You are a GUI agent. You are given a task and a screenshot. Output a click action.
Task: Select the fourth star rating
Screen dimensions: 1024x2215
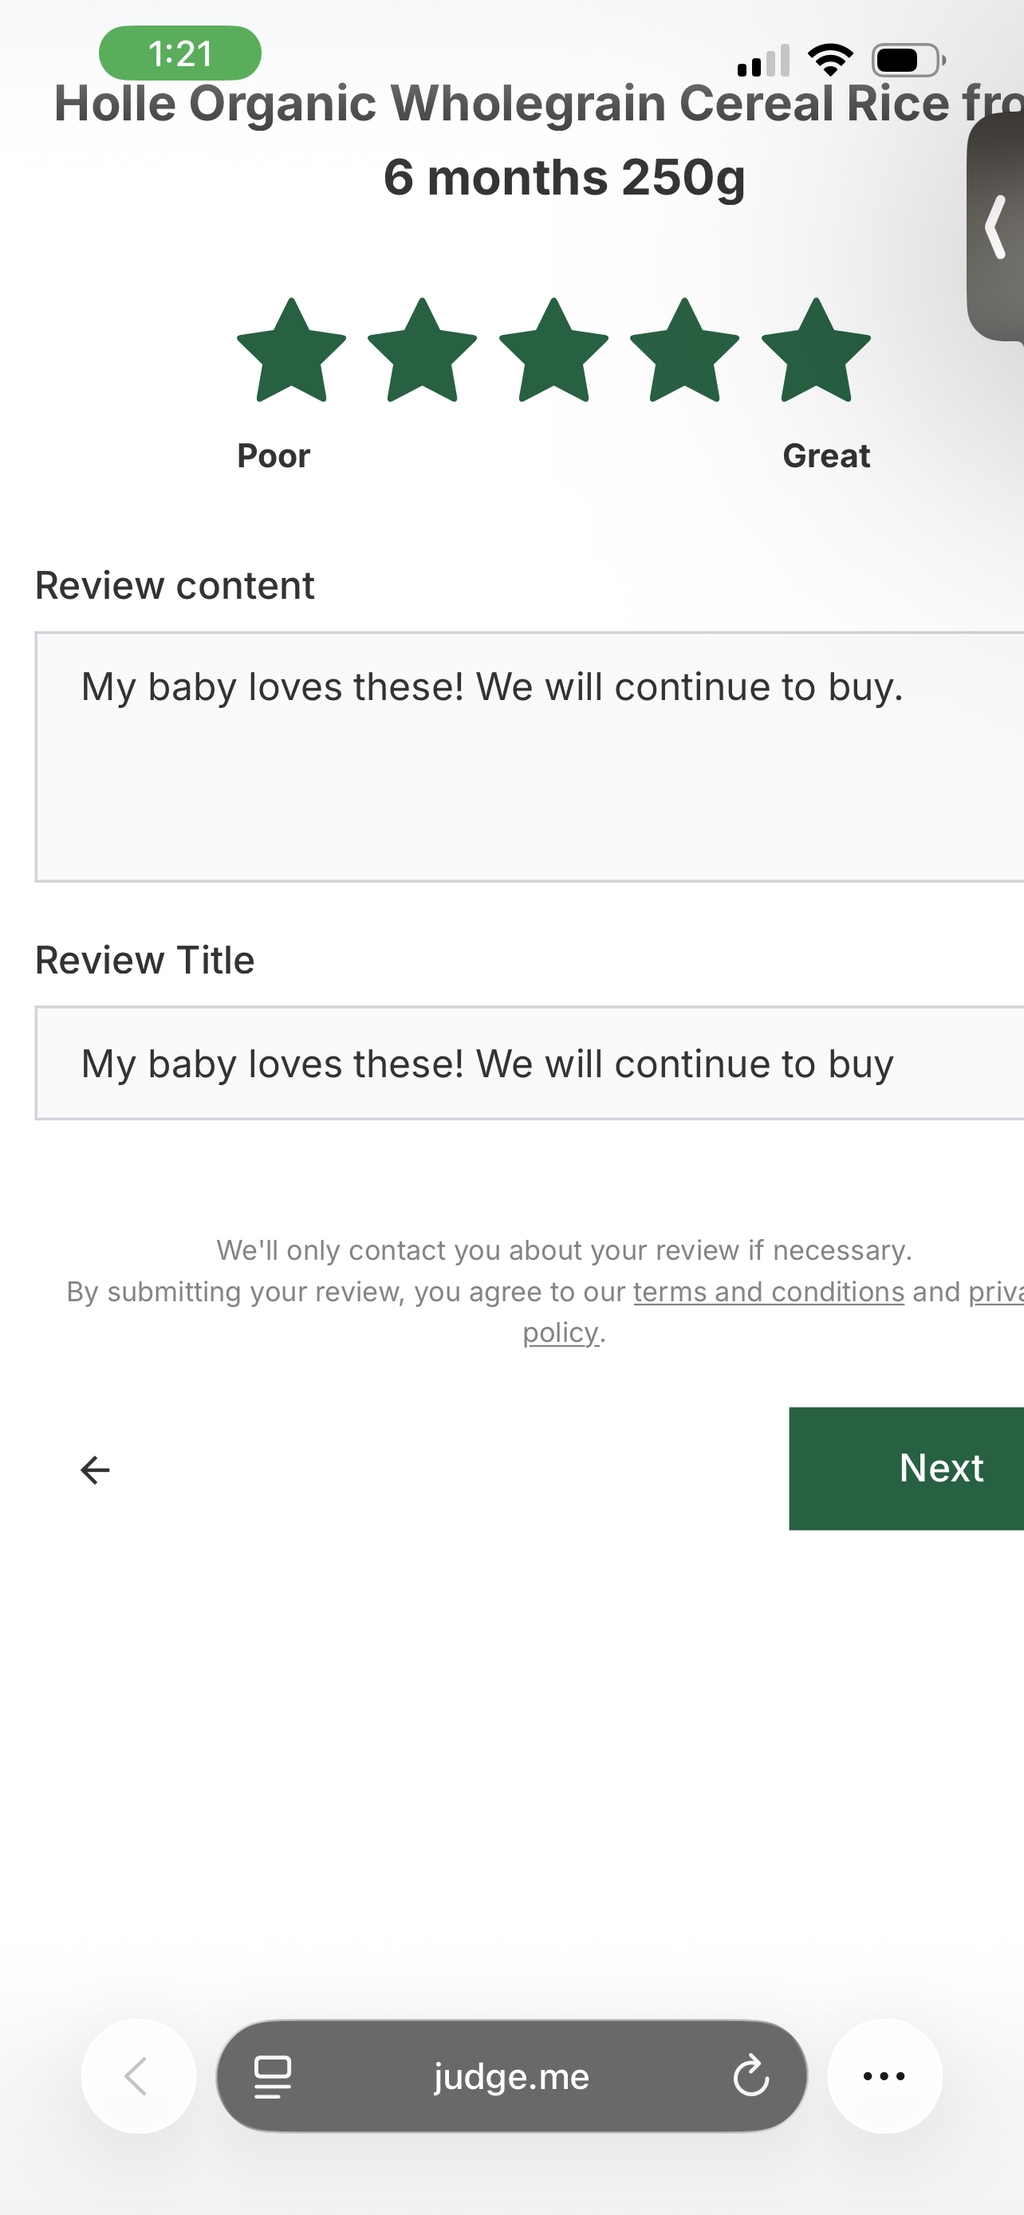click(684, 351)
